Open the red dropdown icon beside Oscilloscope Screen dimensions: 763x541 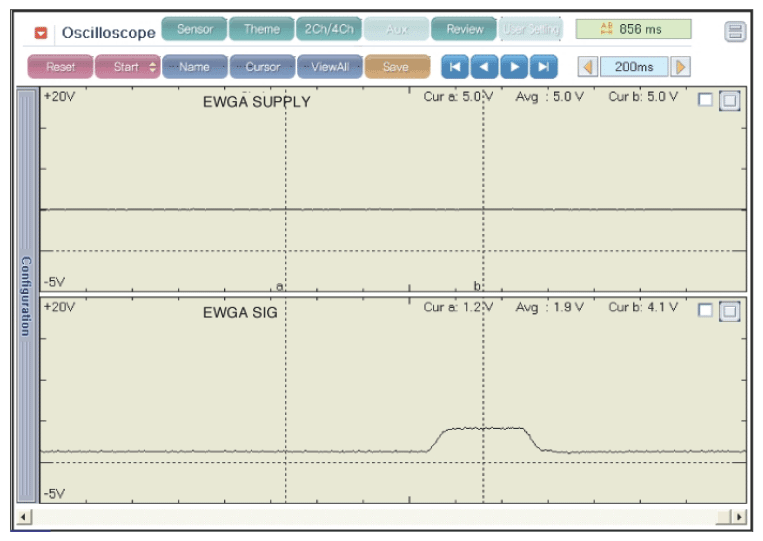click(41, 33)
